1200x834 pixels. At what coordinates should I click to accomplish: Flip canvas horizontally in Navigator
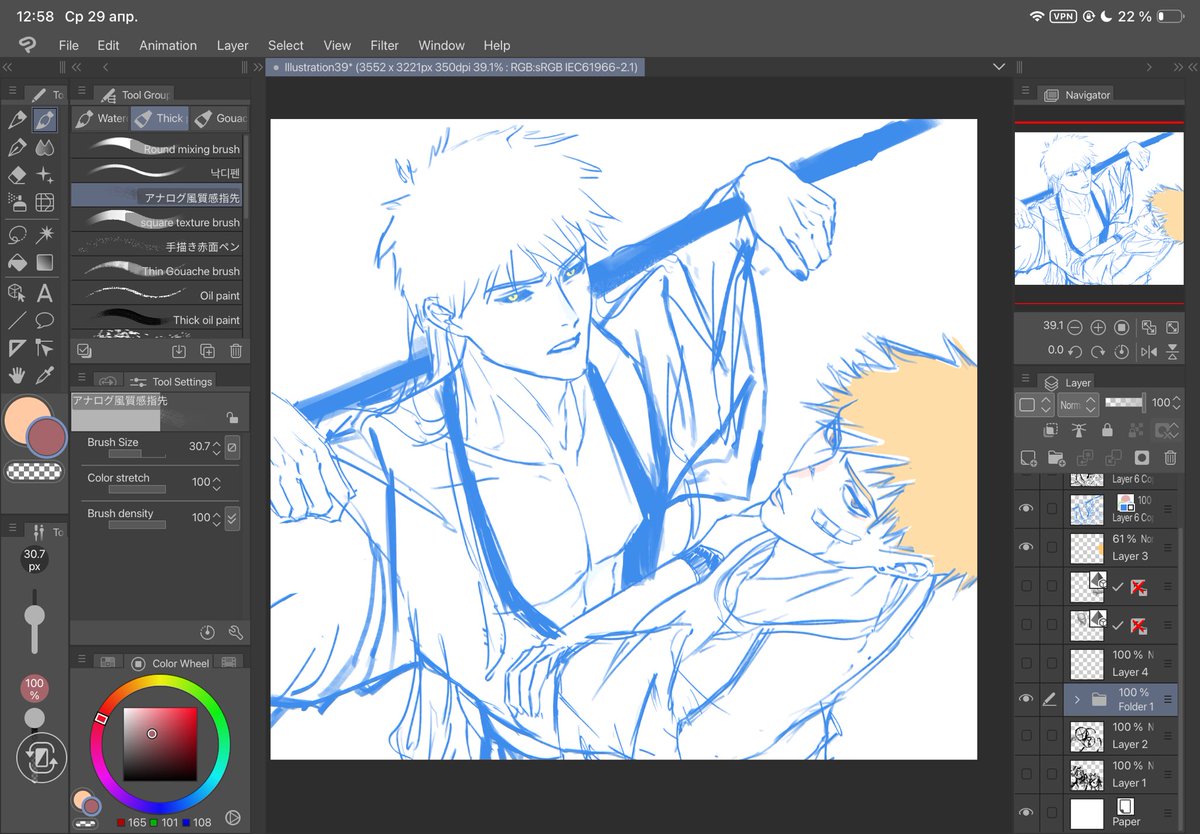(1149, 351)
